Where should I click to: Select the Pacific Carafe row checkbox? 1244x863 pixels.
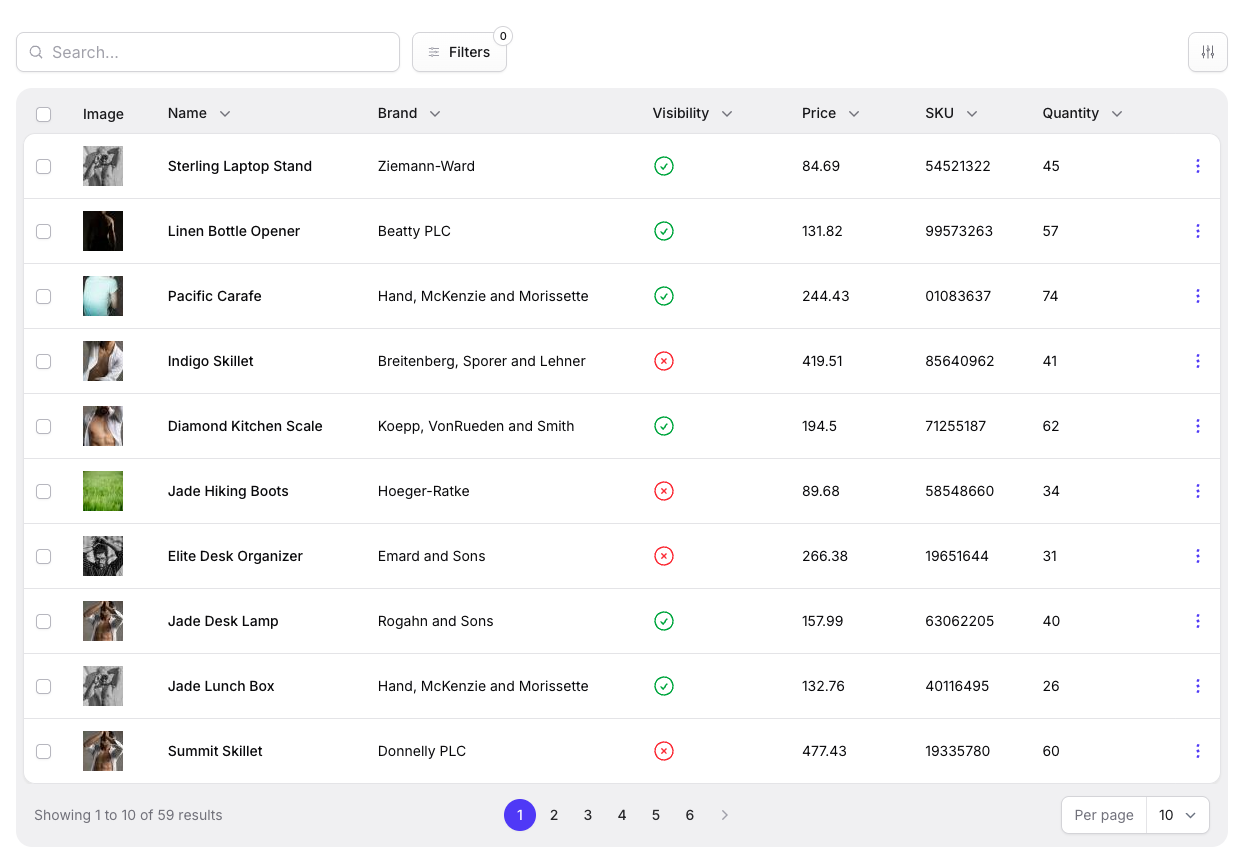pos(43,296)
